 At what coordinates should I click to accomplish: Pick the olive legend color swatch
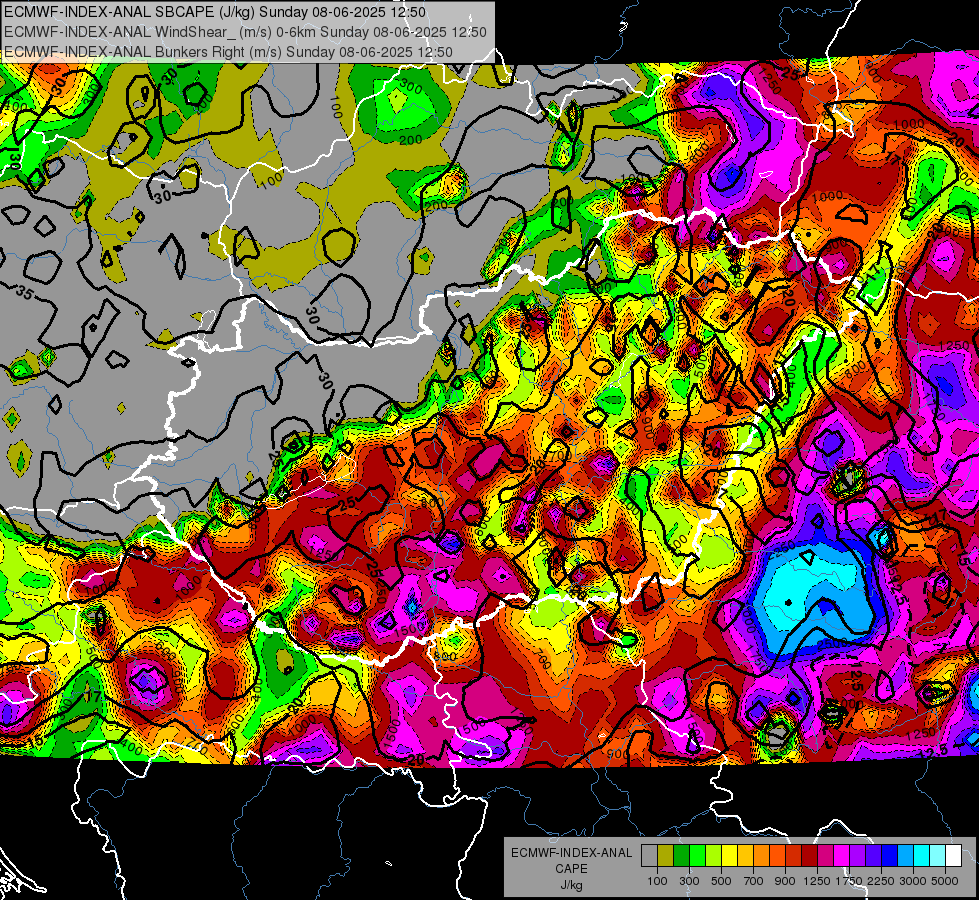pos(666,855)
